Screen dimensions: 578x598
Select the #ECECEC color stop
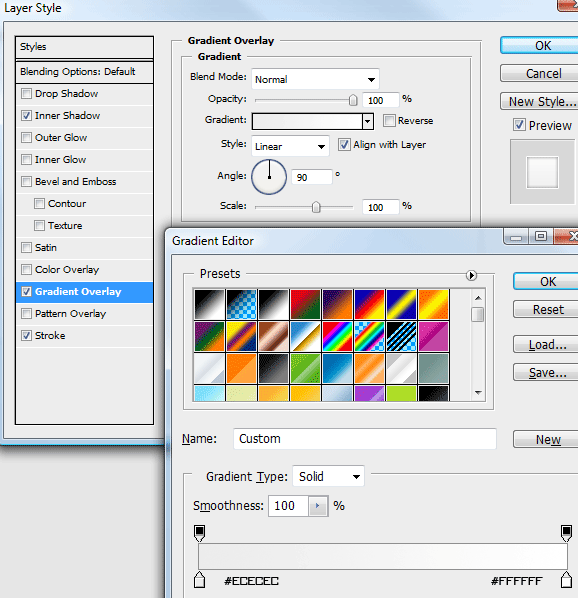click(199, 579)
